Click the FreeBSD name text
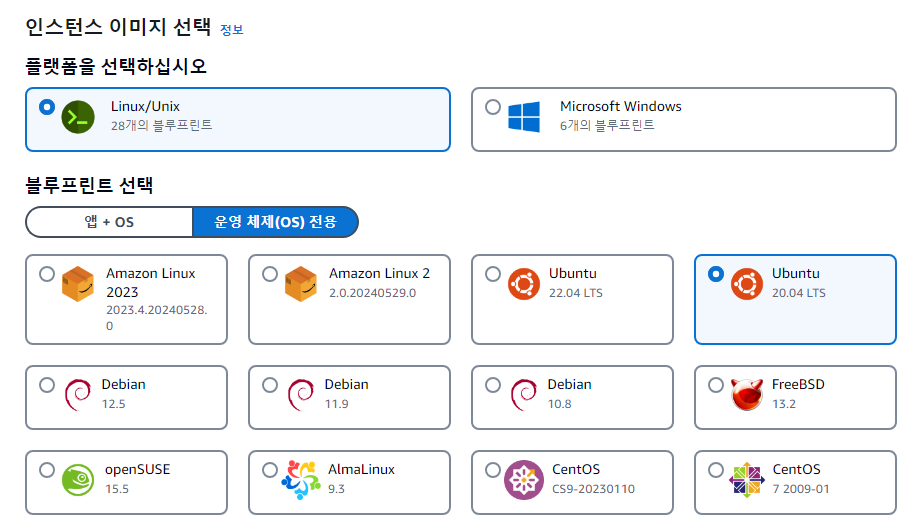 (x=798, y=385)
